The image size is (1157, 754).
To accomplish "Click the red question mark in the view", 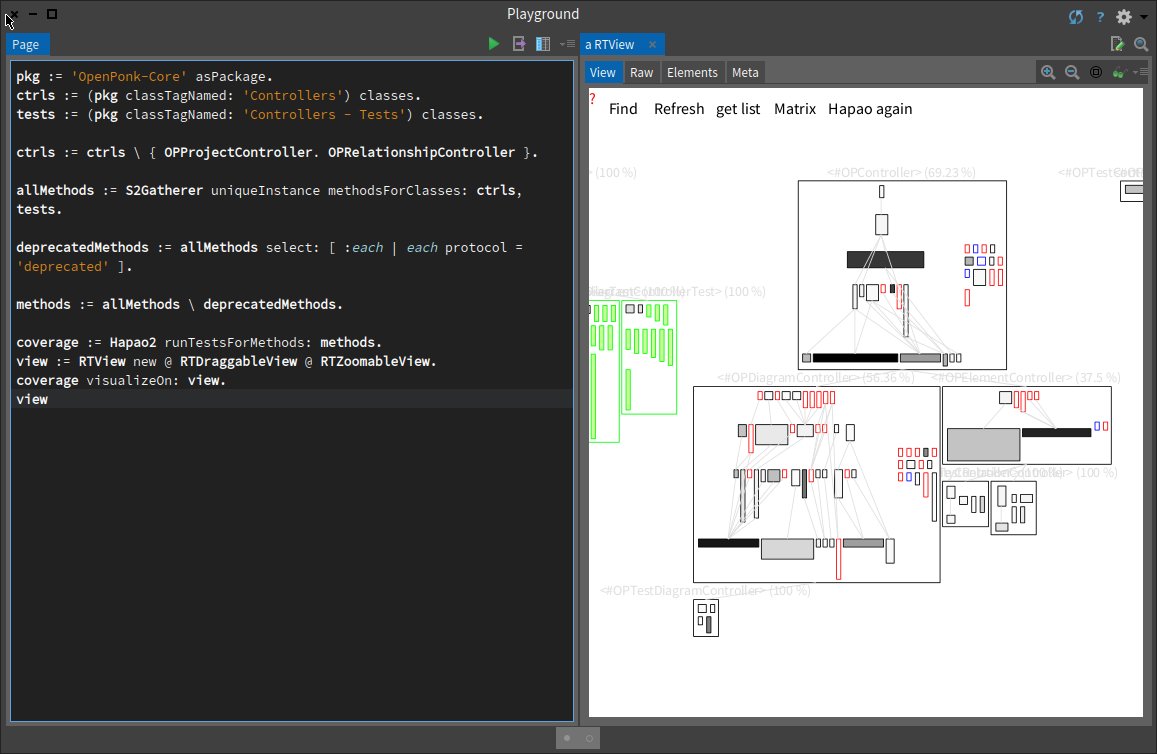I will point(592,99).
